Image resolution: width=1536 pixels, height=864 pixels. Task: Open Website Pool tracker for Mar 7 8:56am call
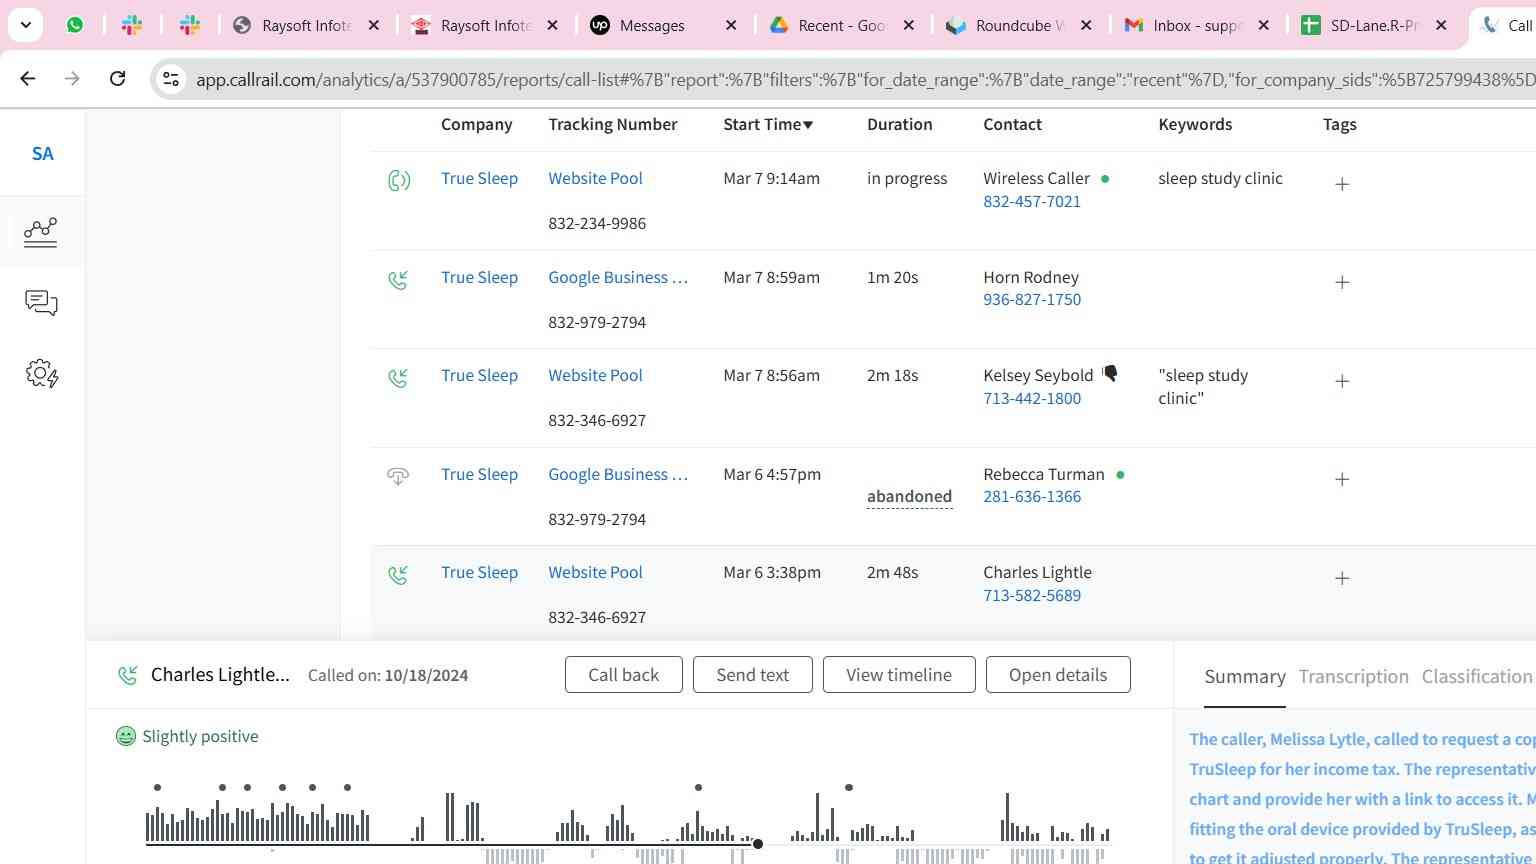click(x=595, y=375)
